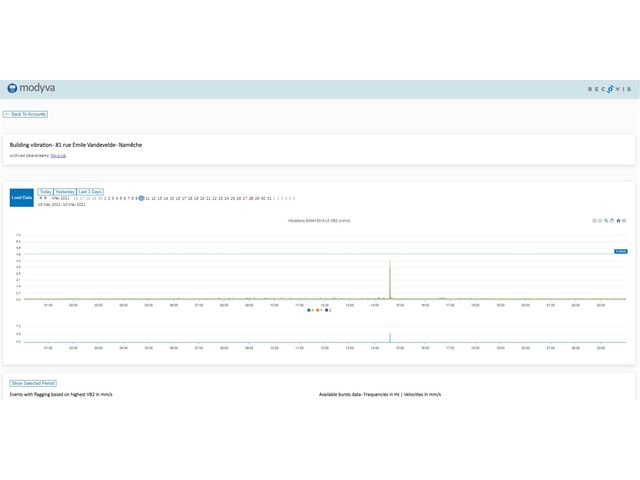
Task: Click the chart zoom in icon
Action: click(594, 221)
